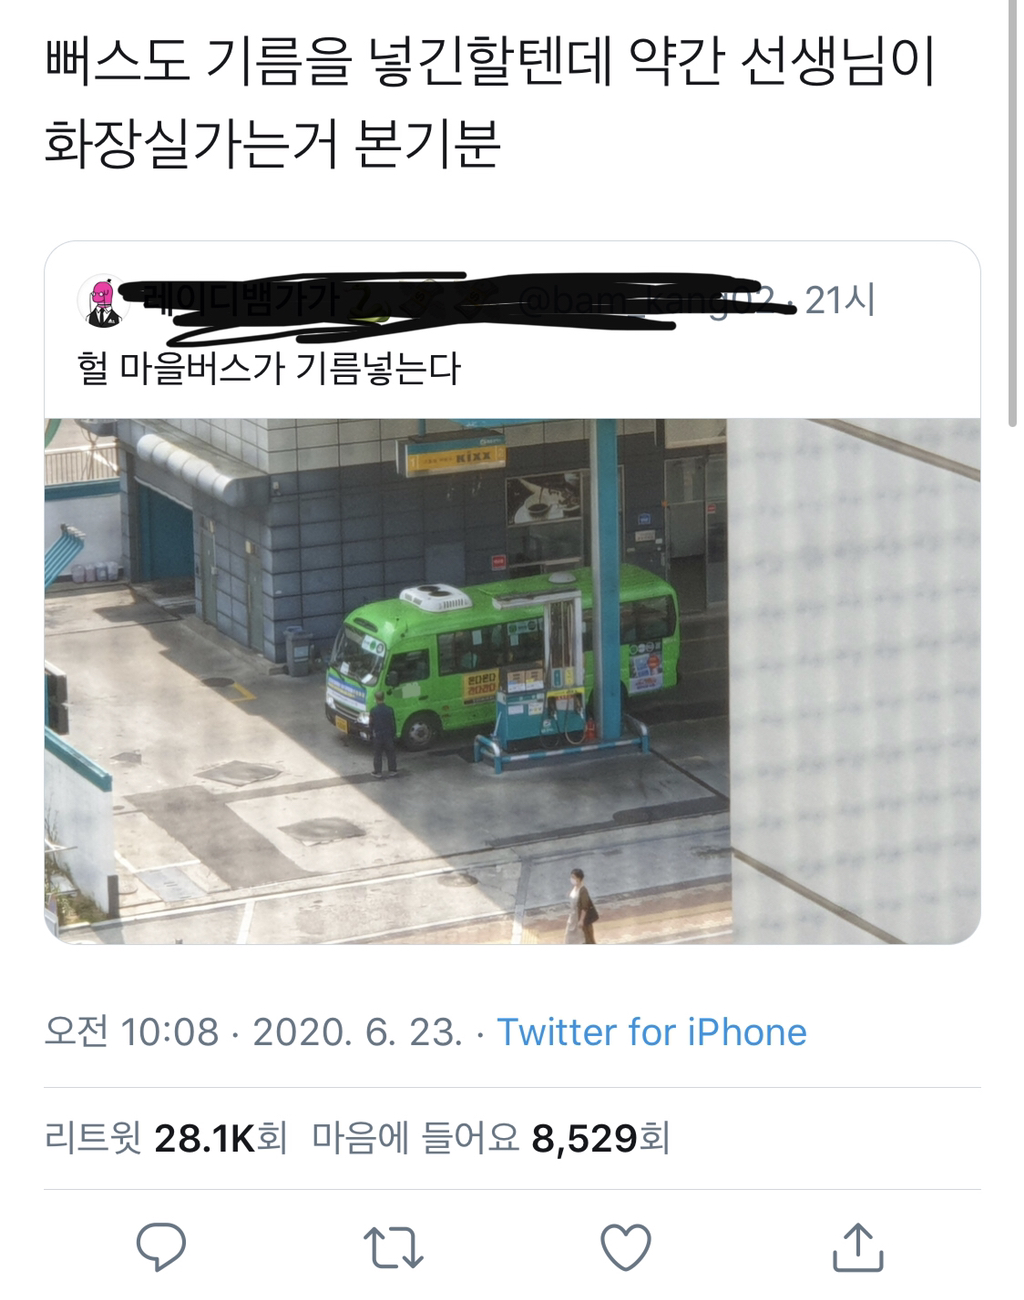Open the quoted tweet's pink avatar
The width and height of the screenshot is (1024, 1300).
(103, 302)
